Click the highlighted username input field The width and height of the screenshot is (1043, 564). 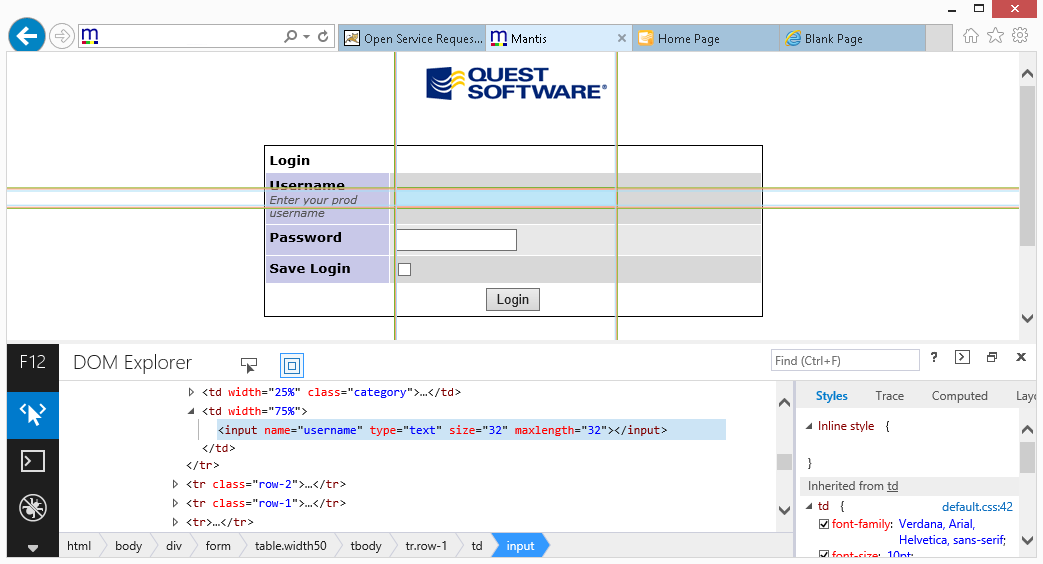[506, 198]
